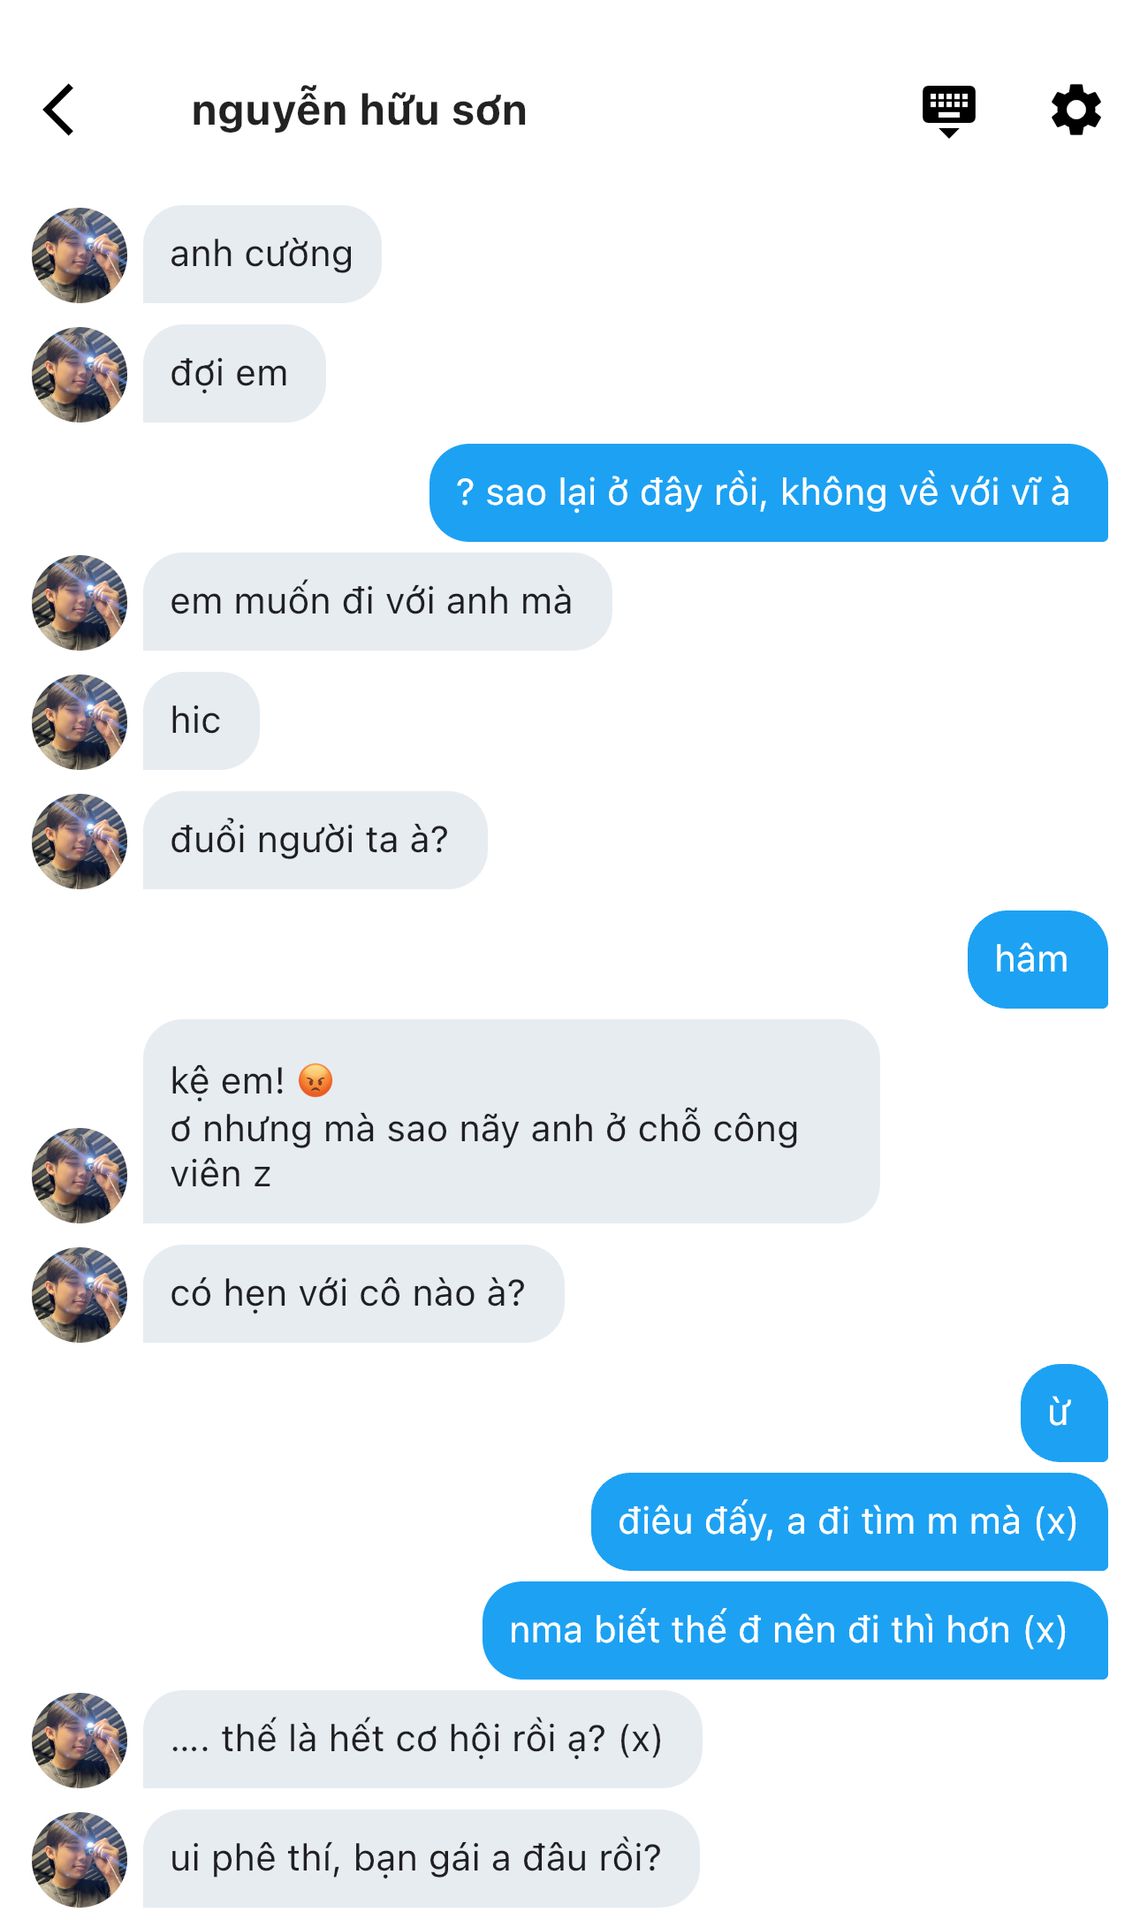Tap avatar next to the "hic" message
The width and height of the screenshot is (1140, 1920).
click(80, 721)
